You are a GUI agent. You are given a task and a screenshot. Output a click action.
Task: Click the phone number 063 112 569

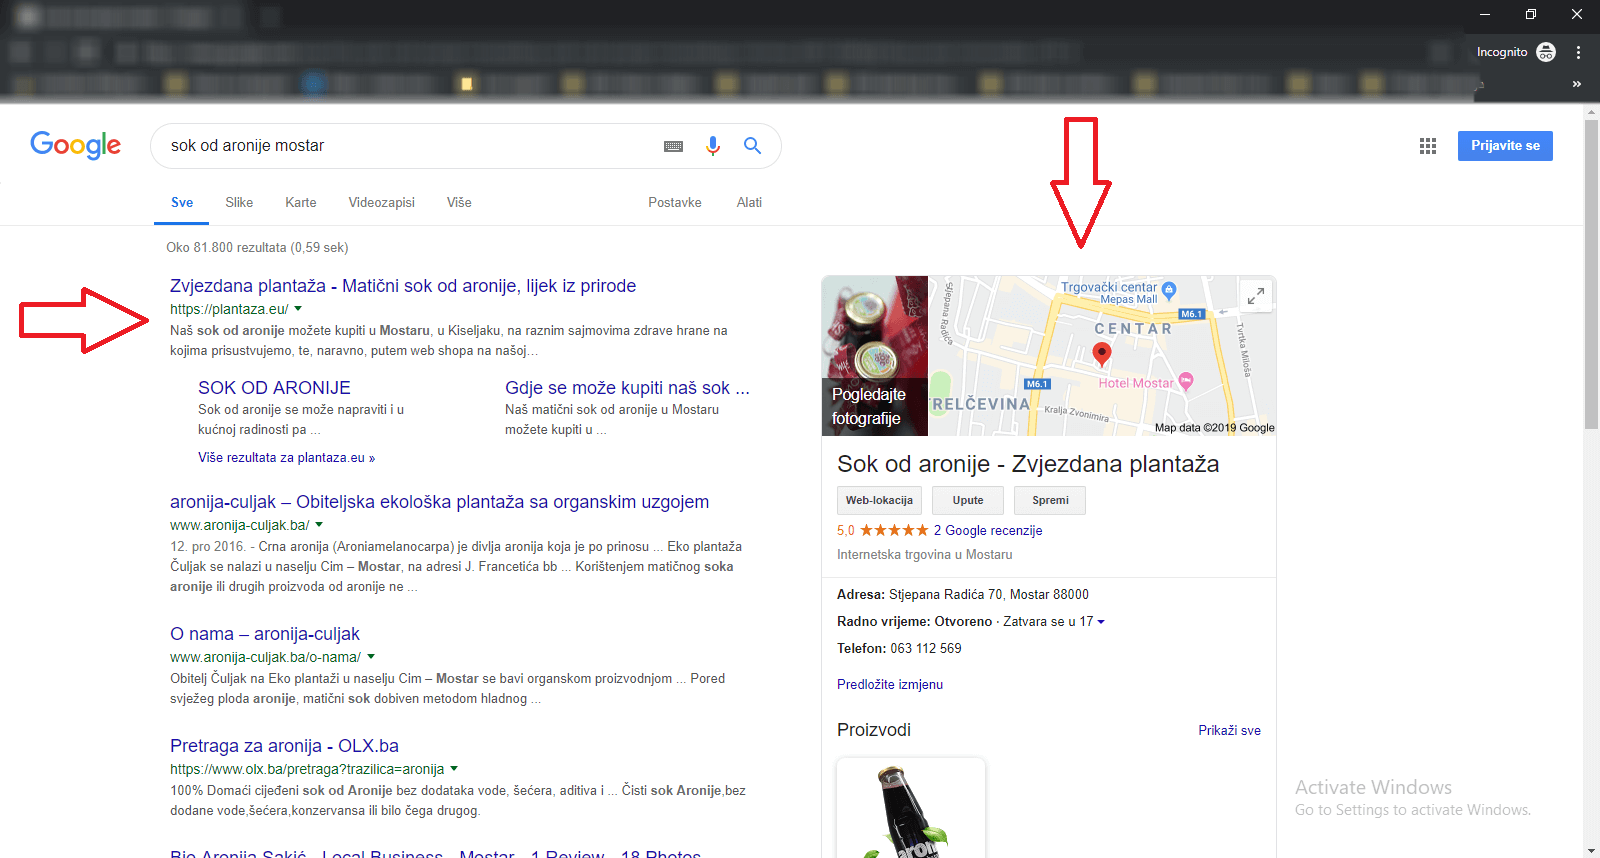926,649
